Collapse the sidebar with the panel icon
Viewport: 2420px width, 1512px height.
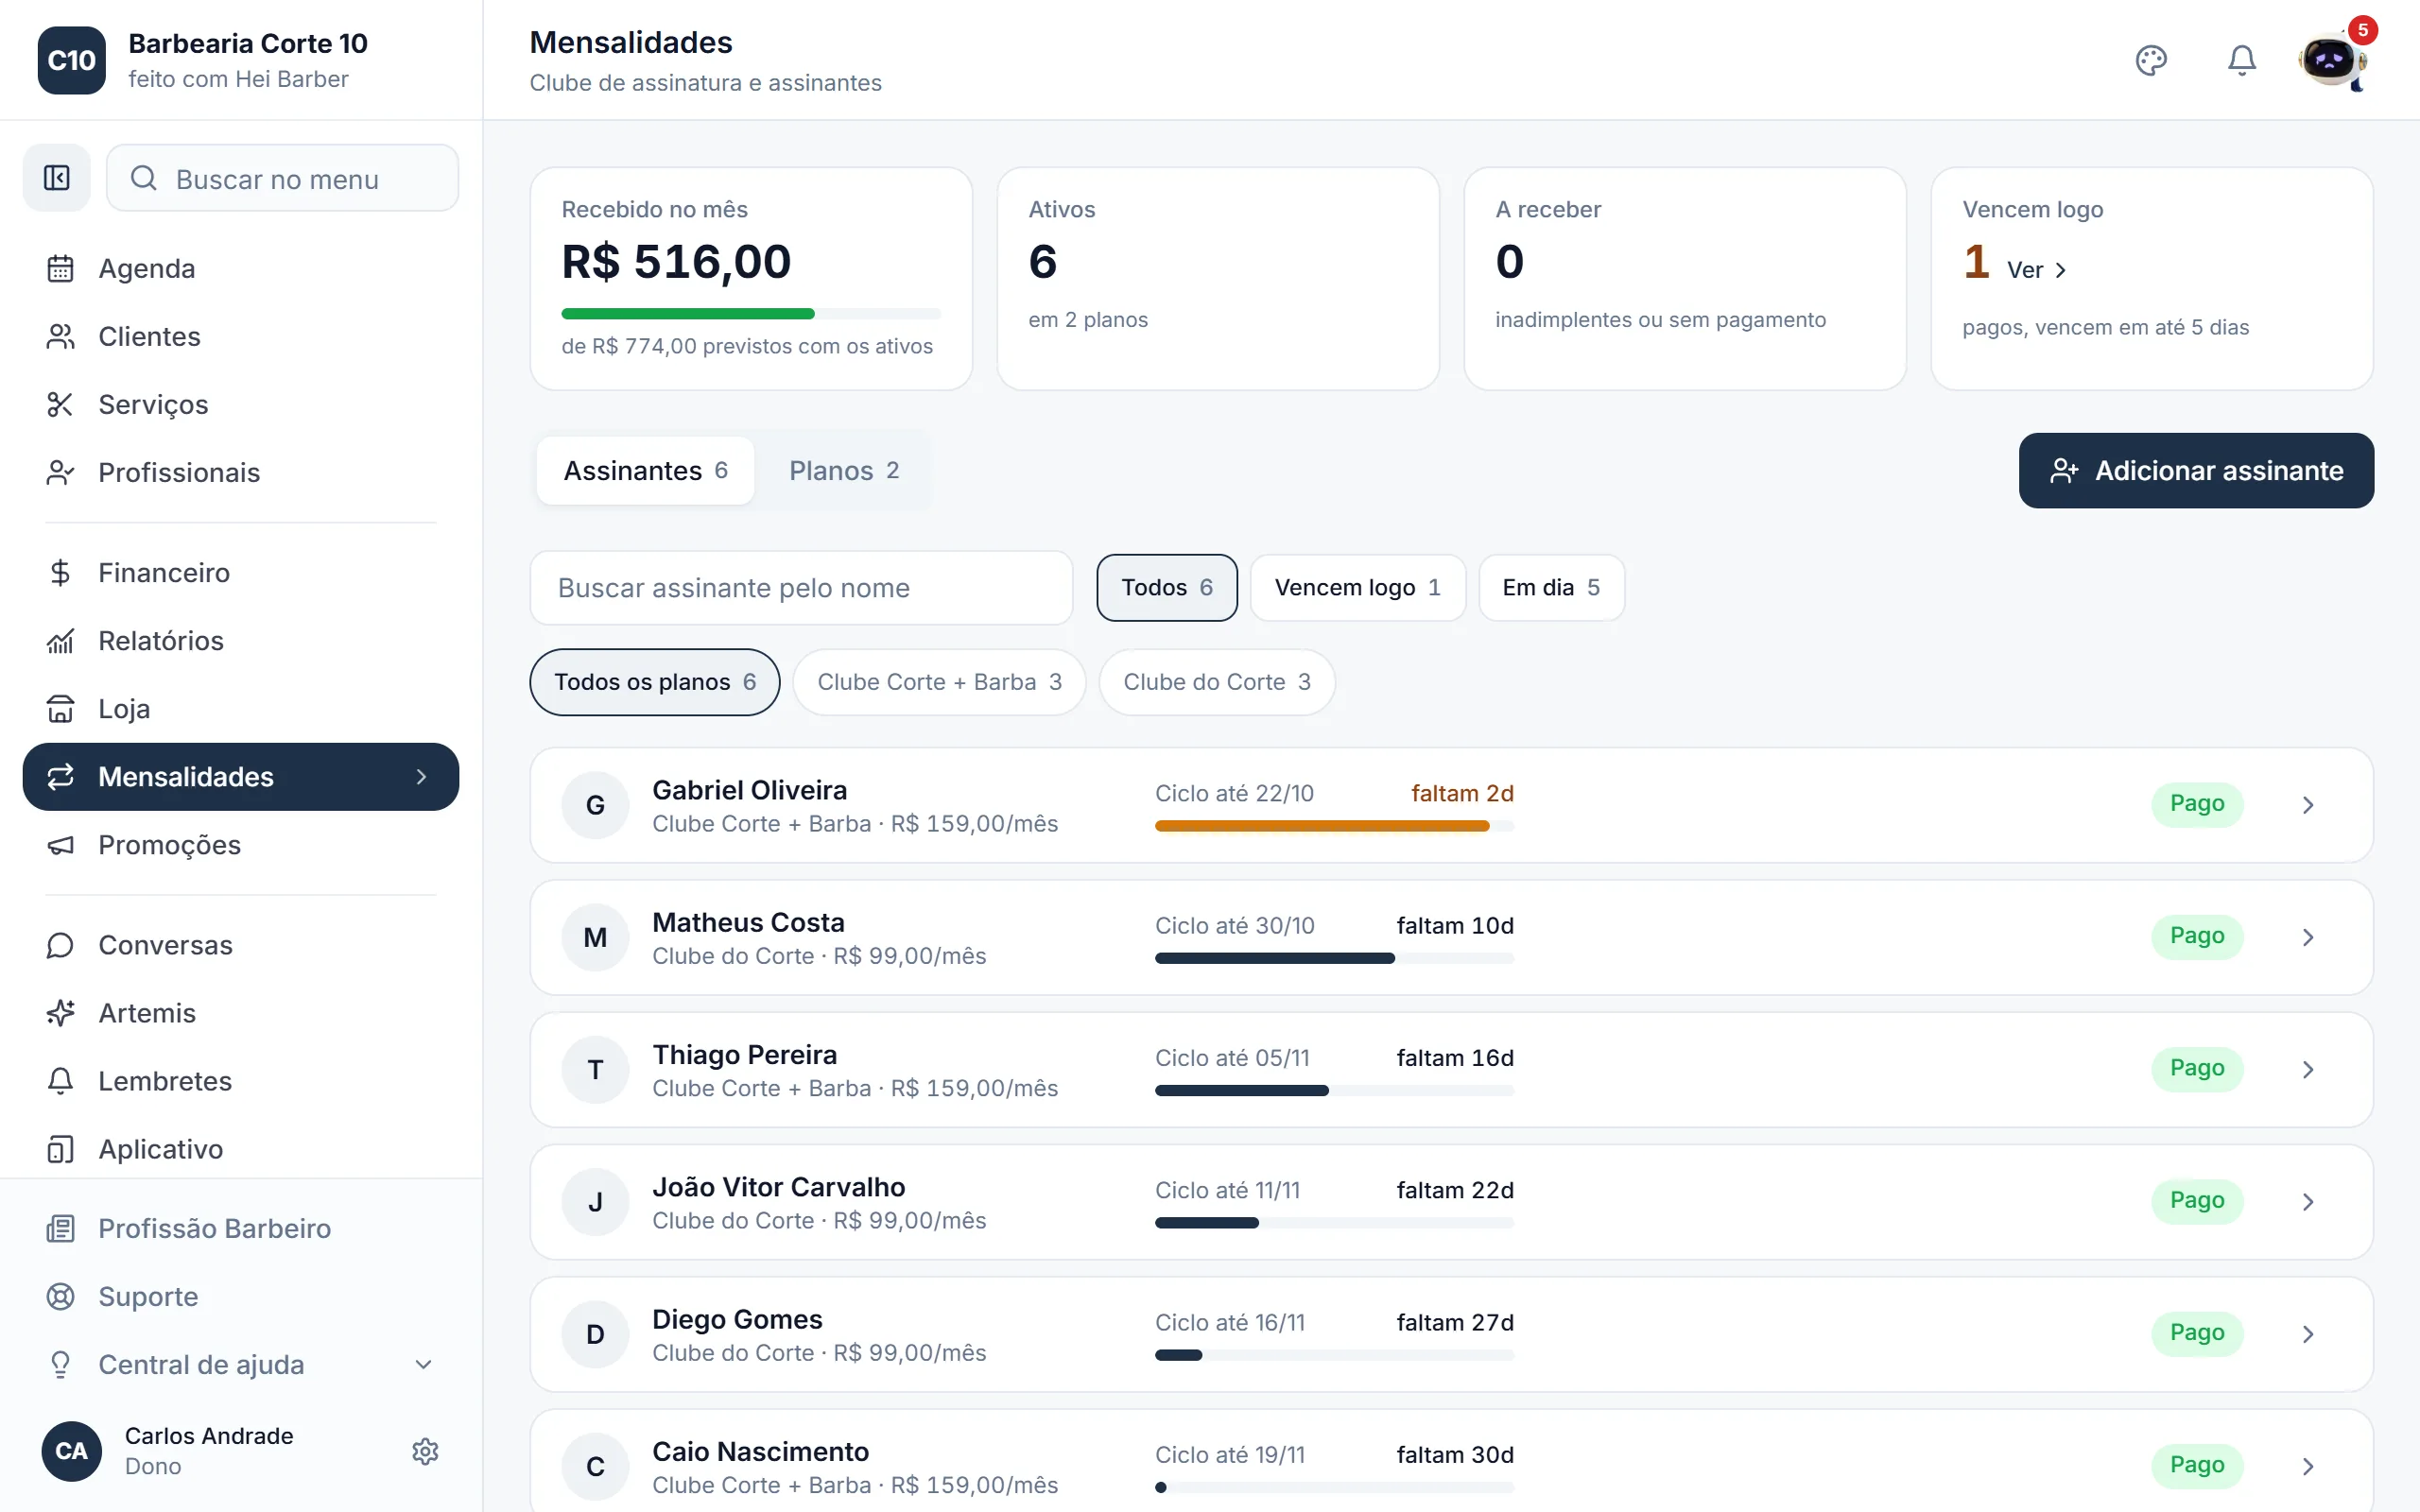57,178
